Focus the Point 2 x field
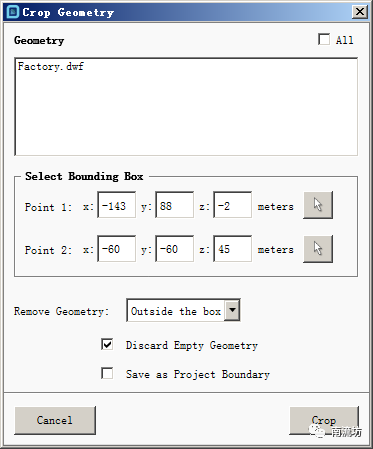This screenshot has width=373, height=449. point(117,249)
